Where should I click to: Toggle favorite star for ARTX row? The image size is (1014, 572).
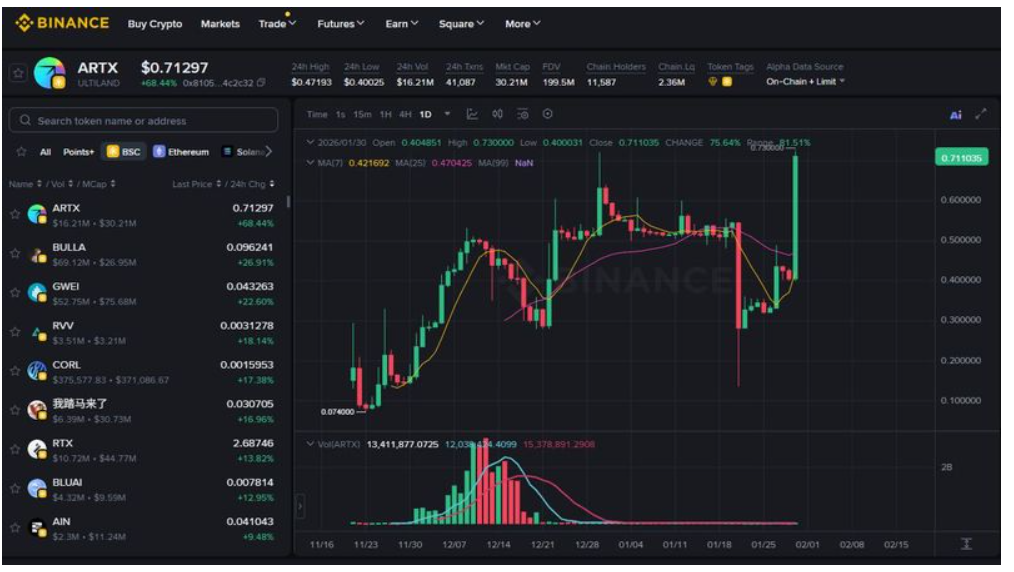[15, 214]
